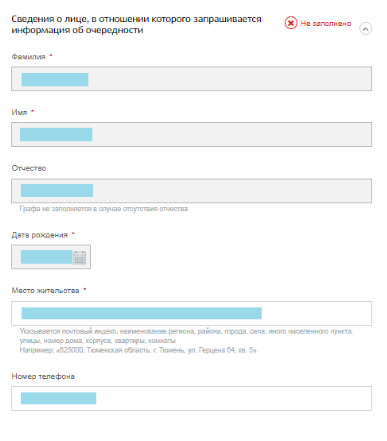Viewport: 387px width, 441px height.
Task: Click the Имя field label
Action: tap(19, 112)
